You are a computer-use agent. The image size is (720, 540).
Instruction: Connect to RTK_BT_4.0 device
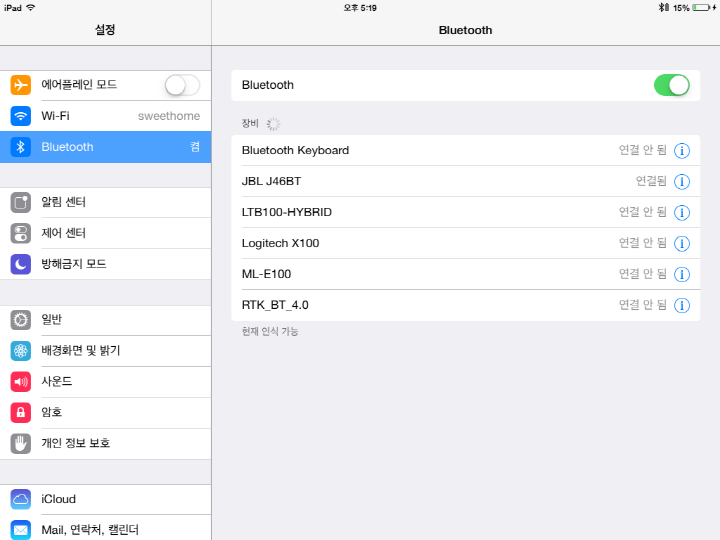tap(466, 305)
